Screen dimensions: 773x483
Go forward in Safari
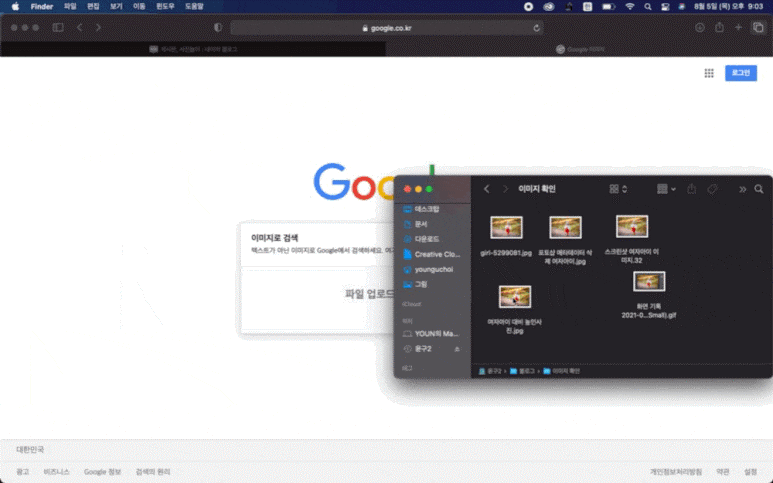99,28
